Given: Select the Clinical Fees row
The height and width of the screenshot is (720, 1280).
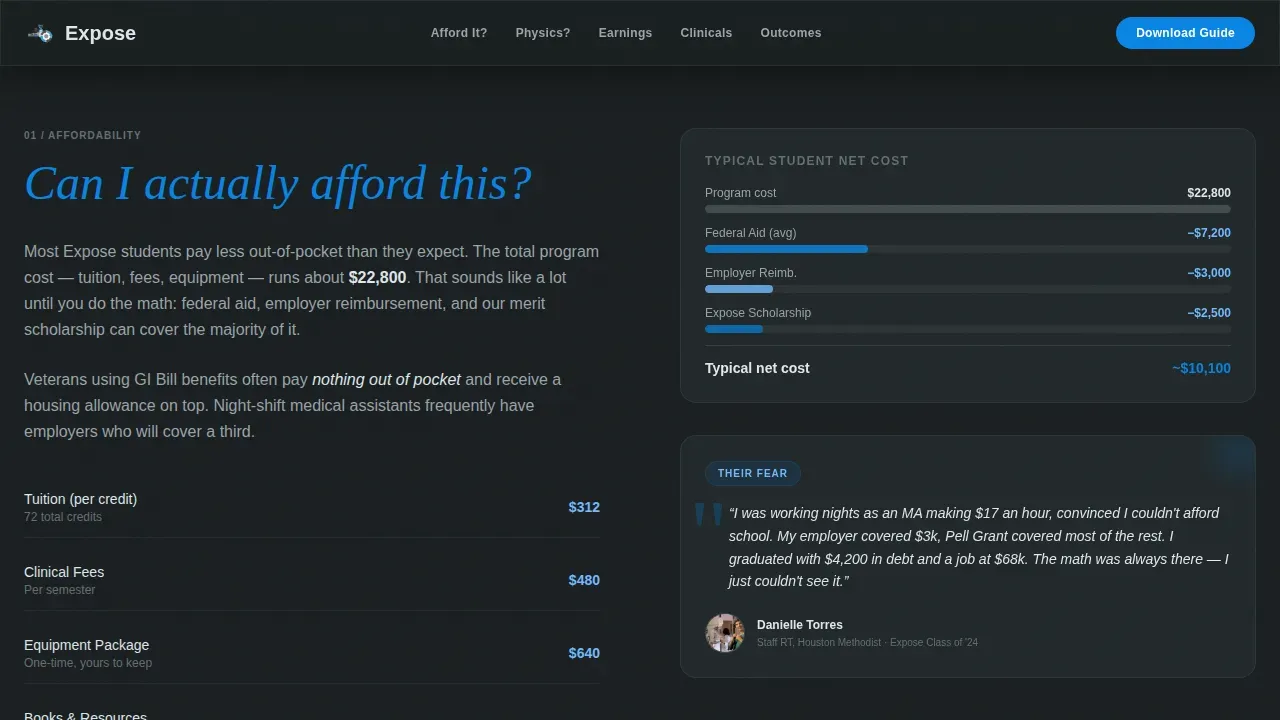Looking at the screenshot, I should click(312, 580).
